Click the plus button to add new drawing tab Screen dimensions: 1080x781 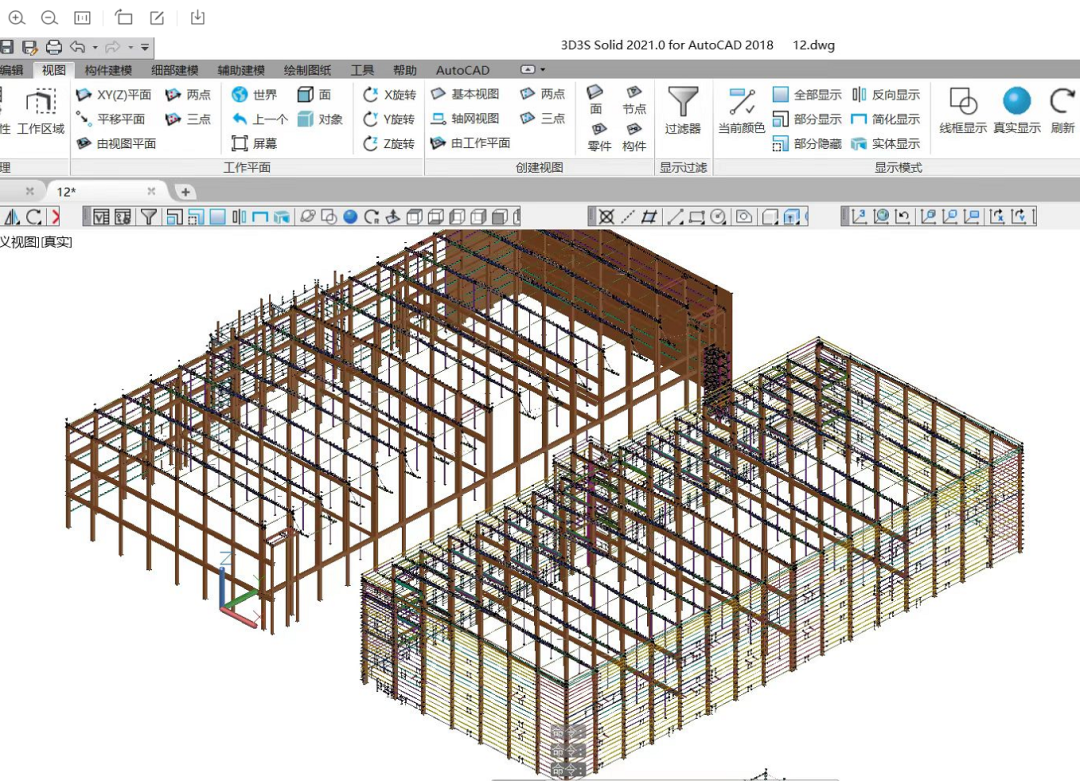[x=185, y=191]
